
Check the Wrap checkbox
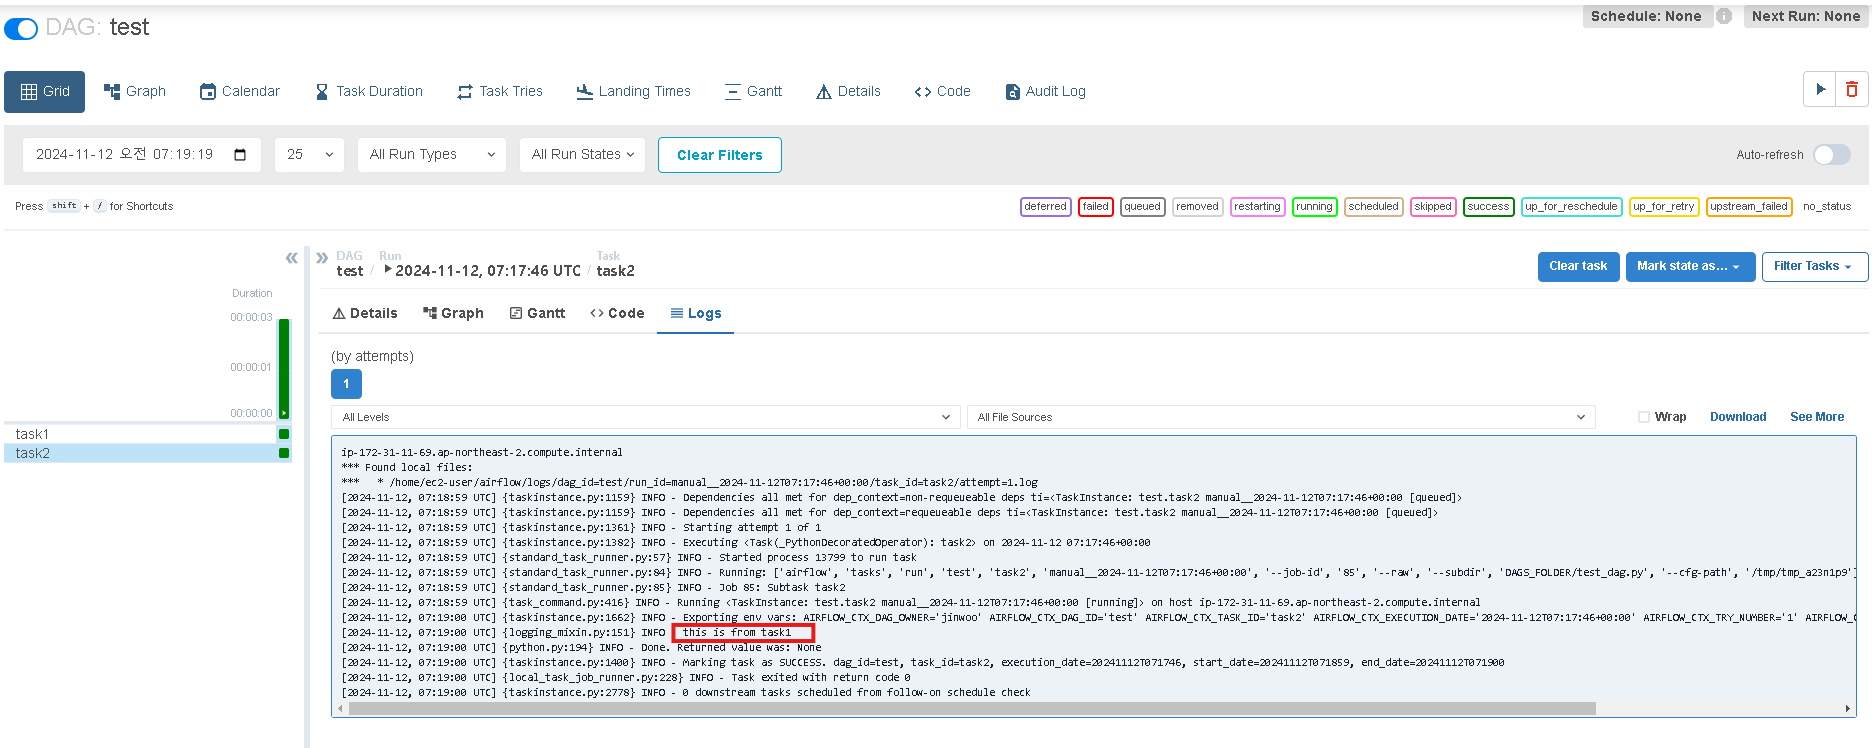pos(1644,417)
